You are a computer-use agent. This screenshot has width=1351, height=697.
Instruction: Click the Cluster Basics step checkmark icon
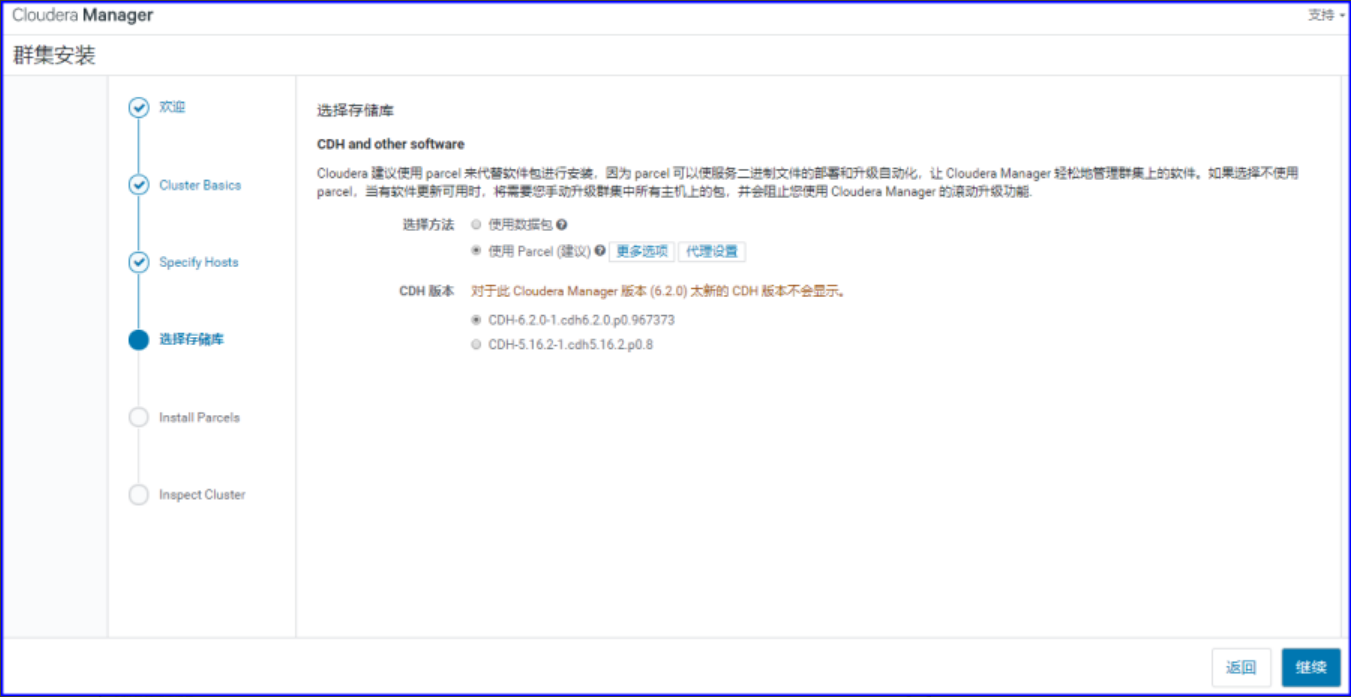coord(139,185)
